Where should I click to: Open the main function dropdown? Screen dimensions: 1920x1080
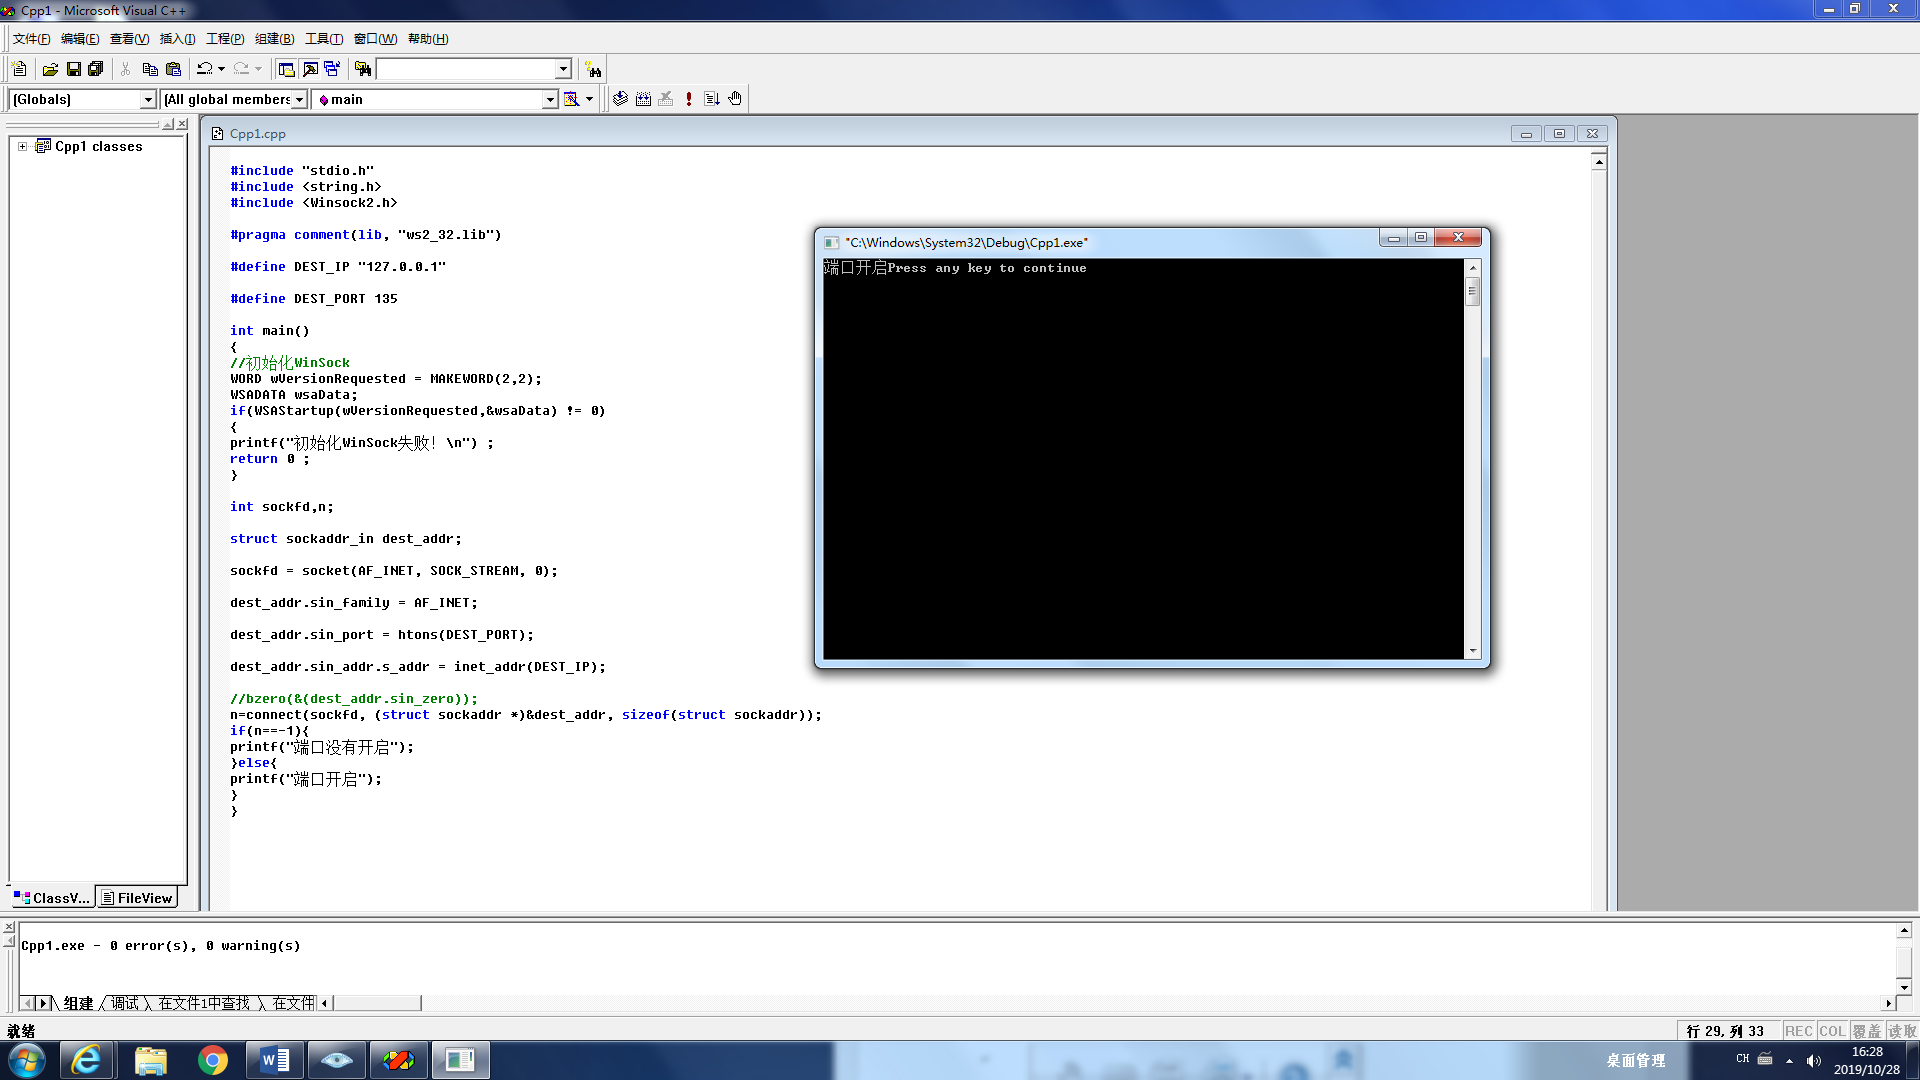point(549,99)
